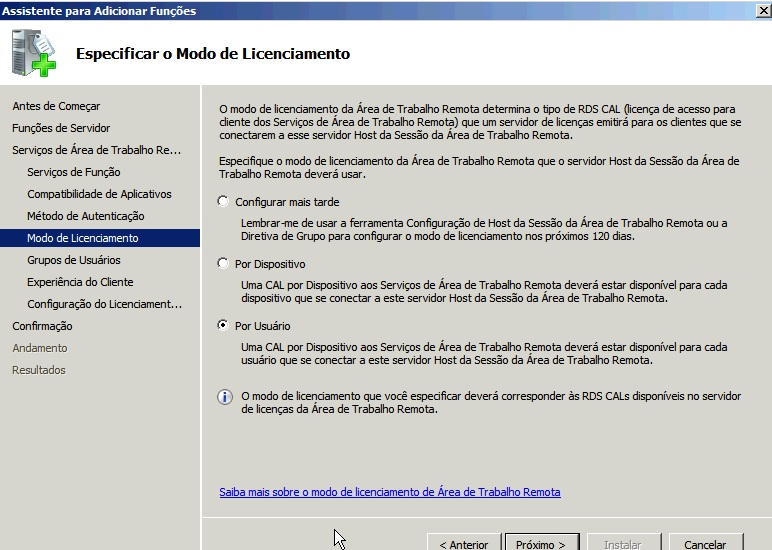Go to the Grupos de Usuários step
This screenshot has width=772, height=550.
click(x=74, y=260)
